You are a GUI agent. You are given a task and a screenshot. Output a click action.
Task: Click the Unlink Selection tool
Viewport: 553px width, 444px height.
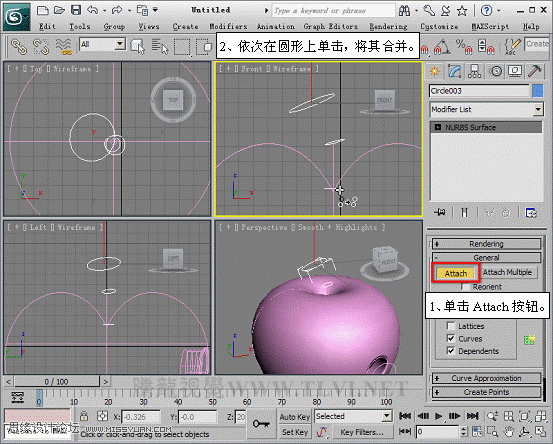pyautogui.click(x=41, y=47)
